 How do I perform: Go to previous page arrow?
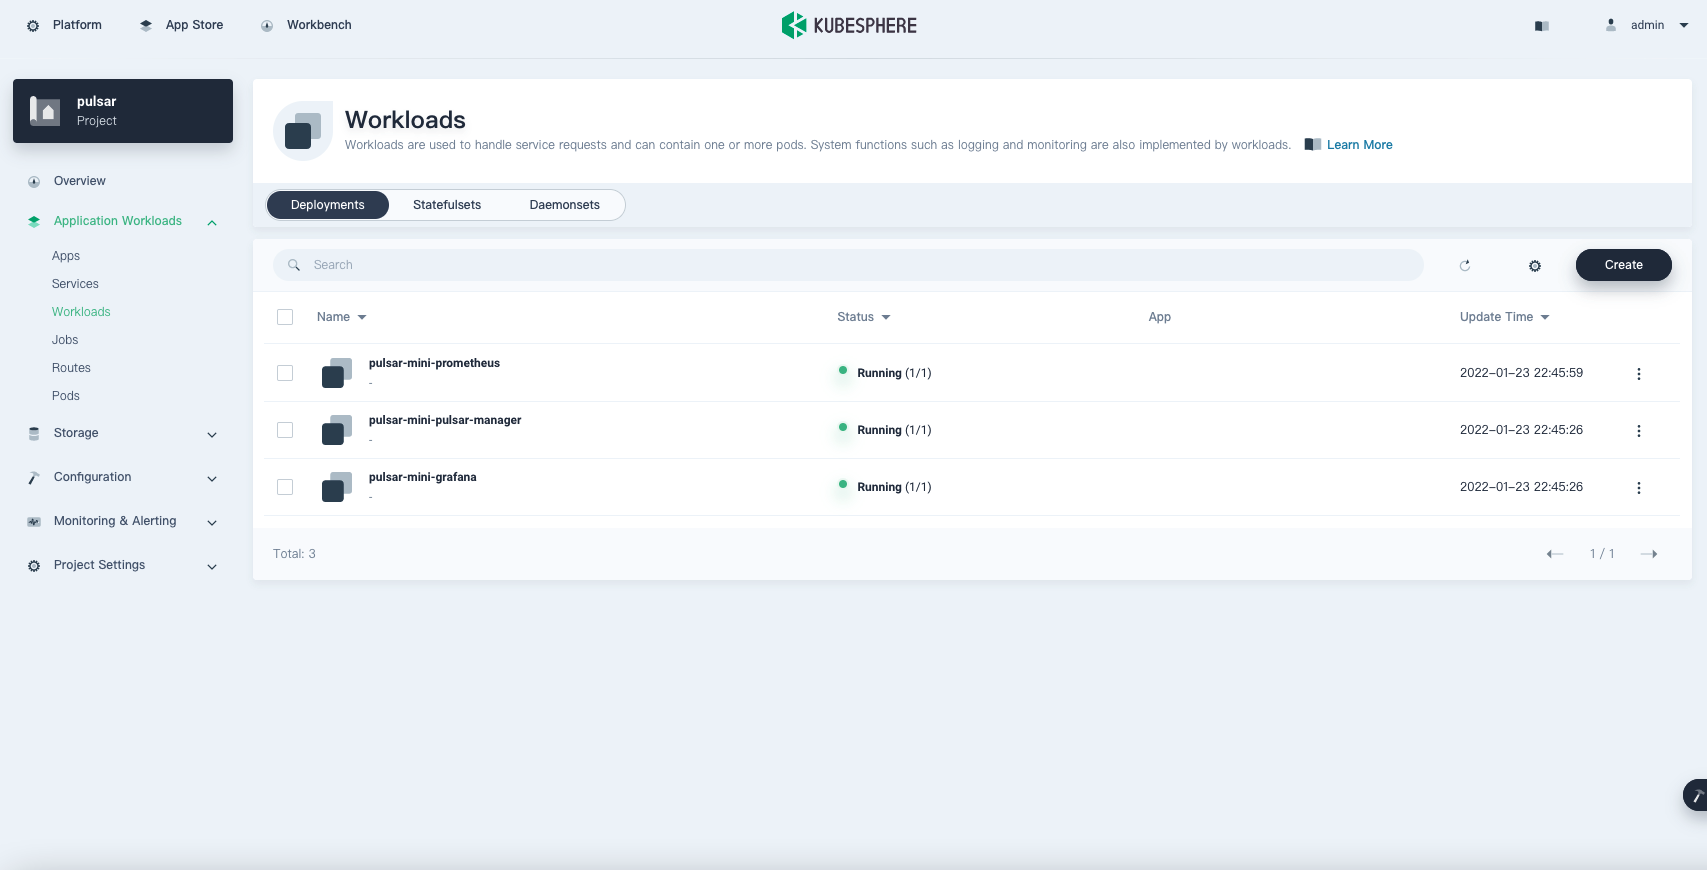tap(1555, 554)
